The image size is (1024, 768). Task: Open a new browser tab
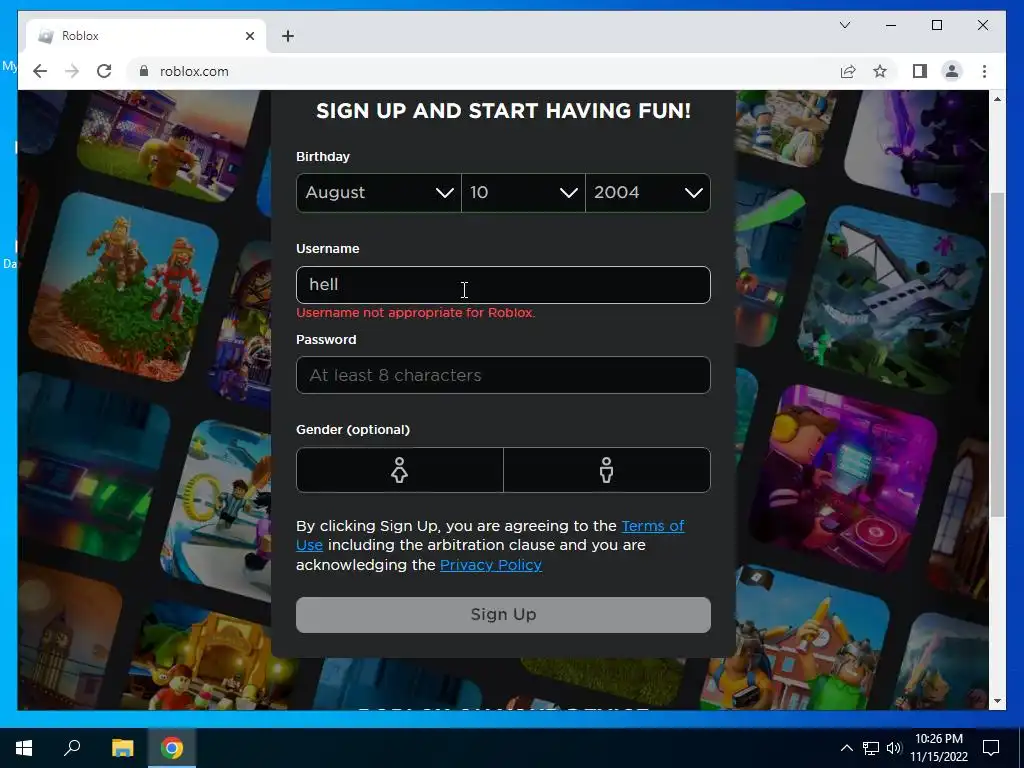[x=288, y=36]
